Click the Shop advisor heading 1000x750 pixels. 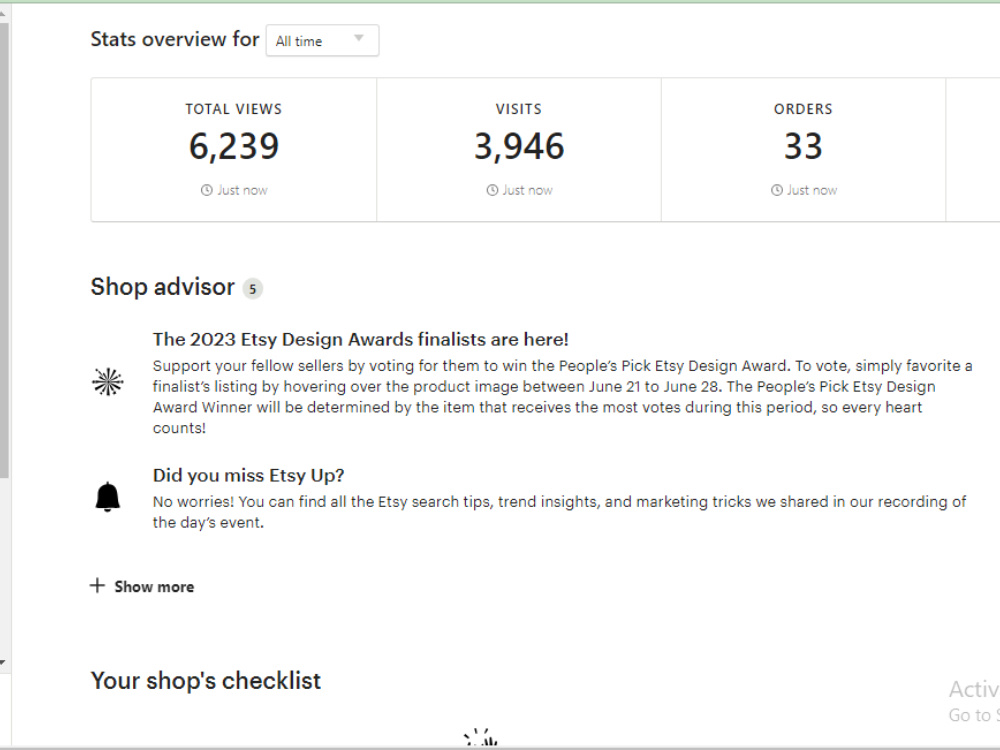(163, 287)
